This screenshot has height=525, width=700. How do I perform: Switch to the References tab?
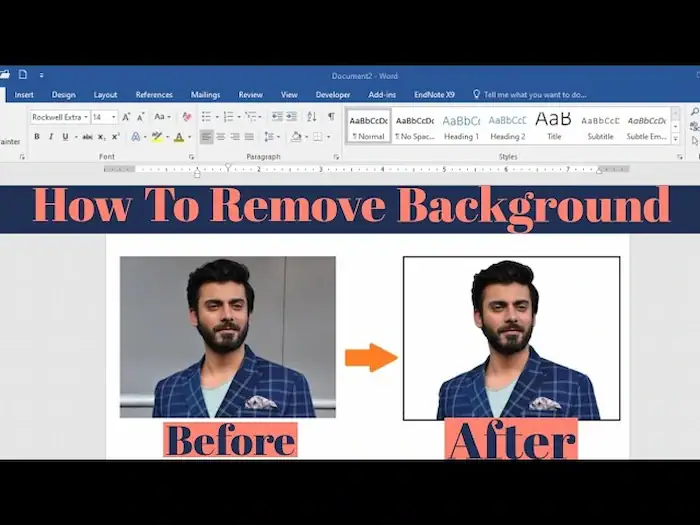point(154,95)
